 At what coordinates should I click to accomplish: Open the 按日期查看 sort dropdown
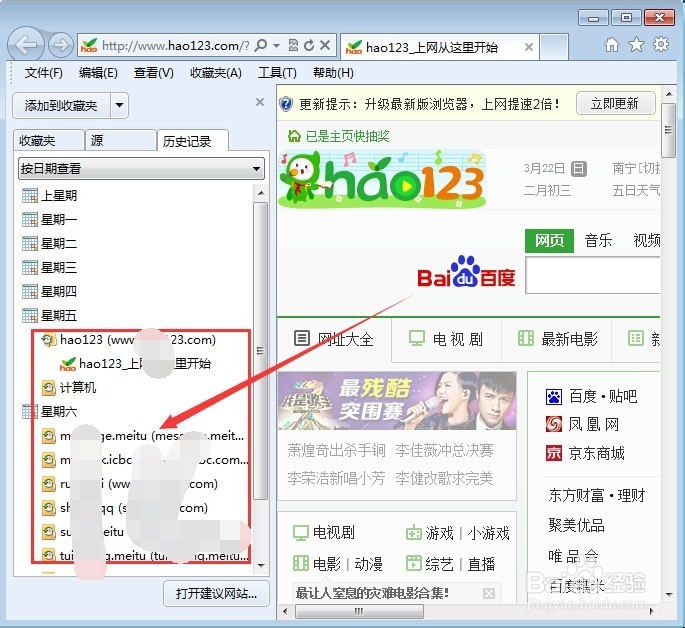coord(142,168)
